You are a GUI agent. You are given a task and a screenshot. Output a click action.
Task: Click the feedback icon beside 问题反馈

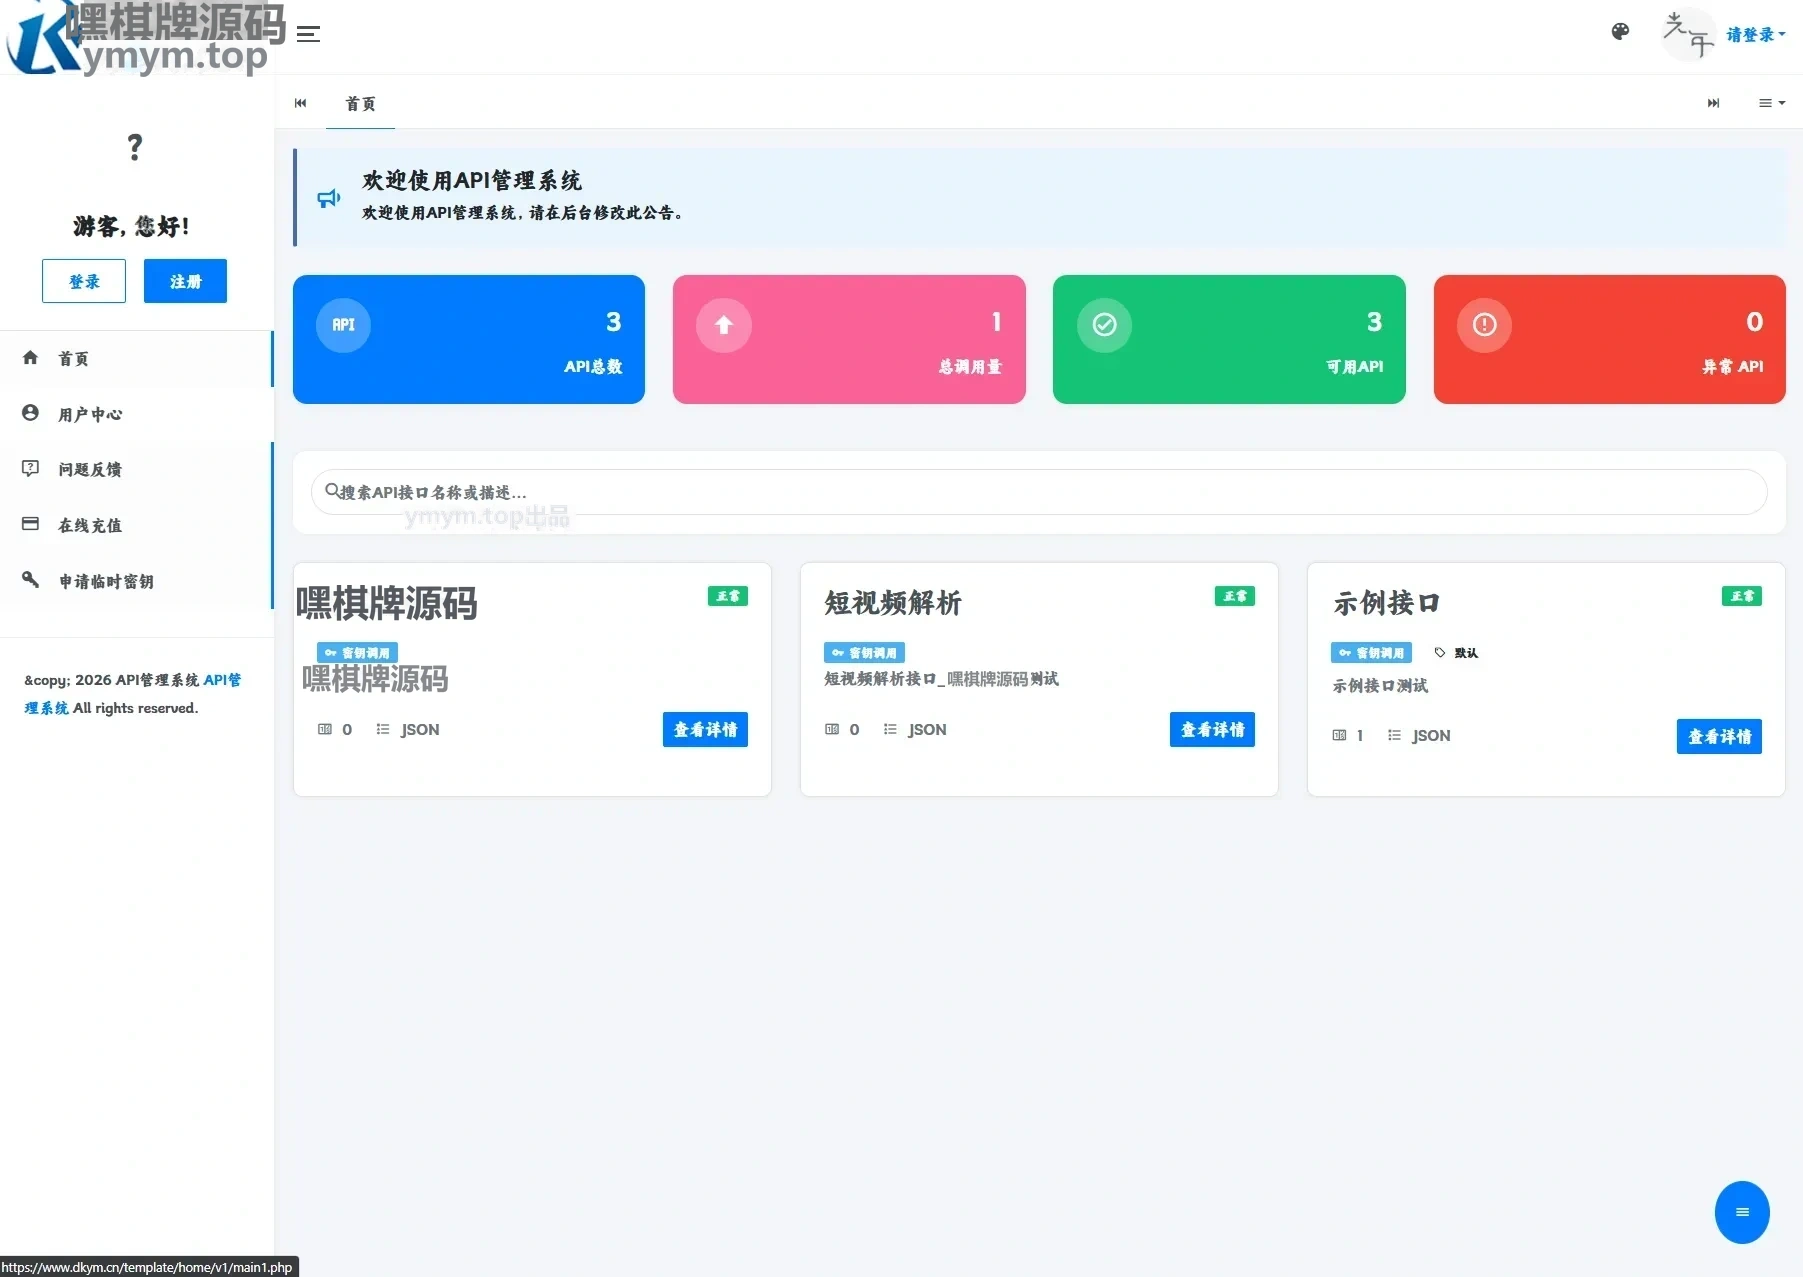tap(31, 468)
